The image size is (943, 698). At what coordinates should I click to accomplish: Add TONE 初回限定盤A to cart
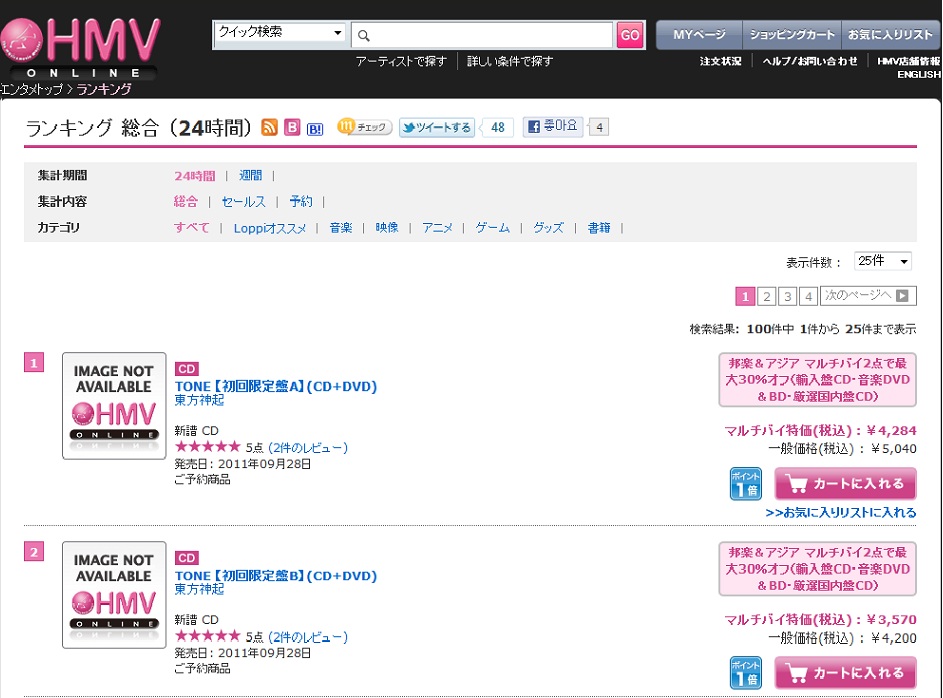point(845,483)
